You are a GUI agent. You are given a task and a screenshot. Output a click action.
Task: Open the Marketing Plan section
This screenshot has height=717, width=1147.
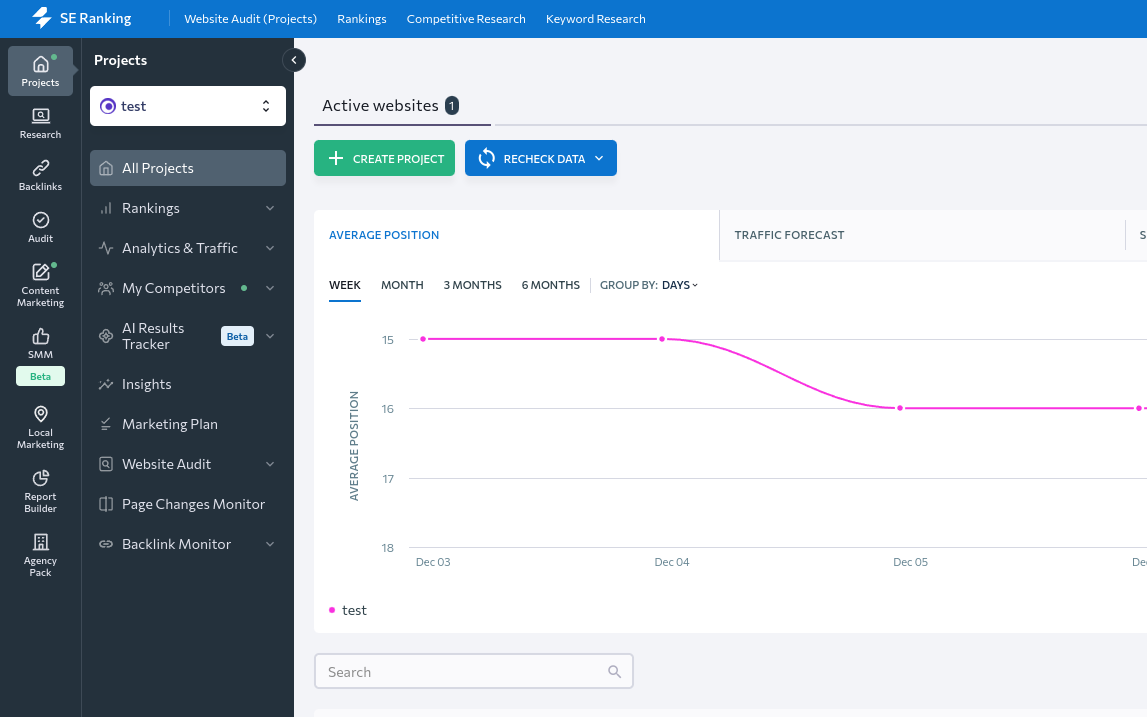click(x=170, y=424)
